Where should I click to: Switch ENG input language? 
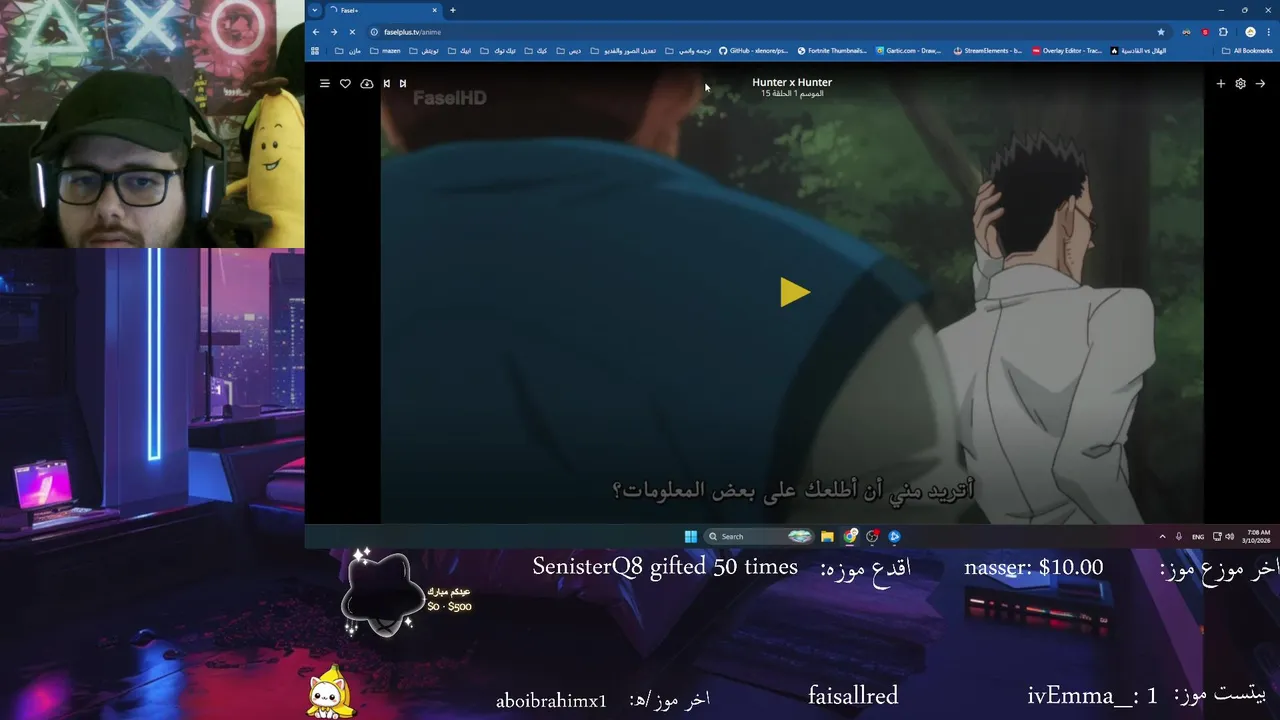click(1198, 536)
